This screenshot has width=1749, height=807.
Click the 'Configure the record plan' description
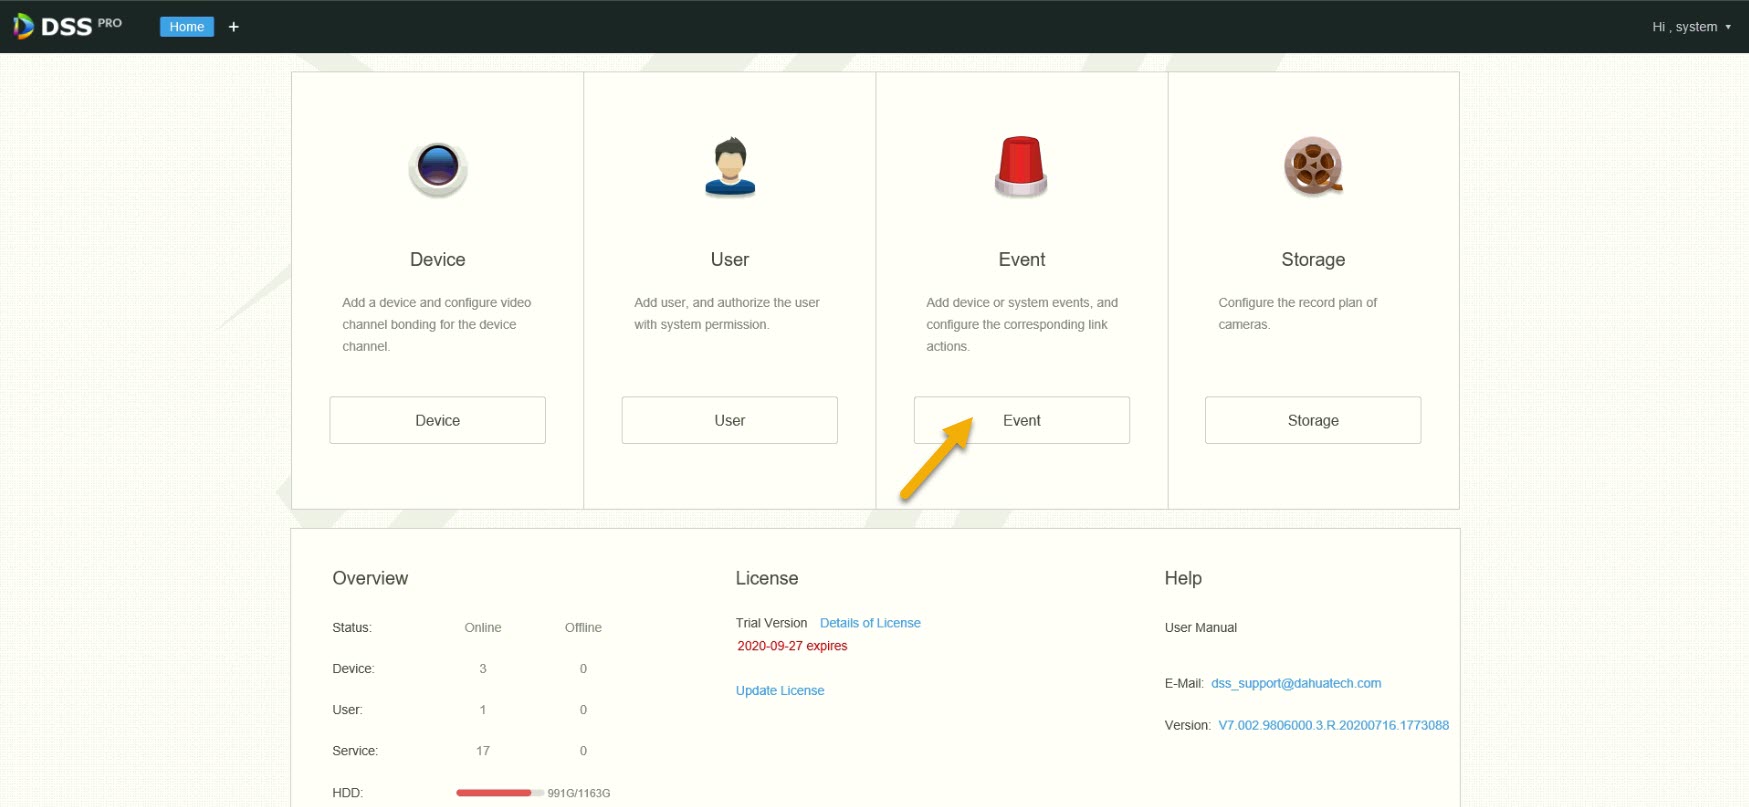tap(1298, 314)
